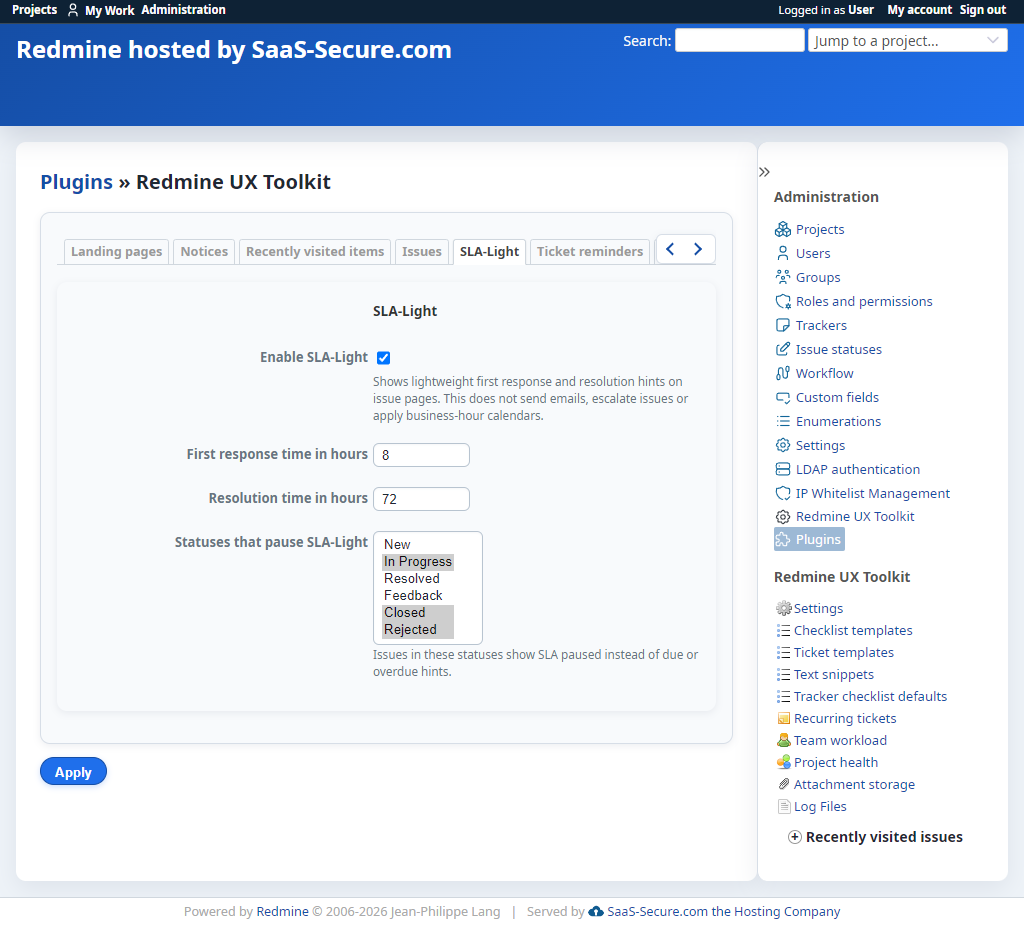
Task: Click the IP Whitelist Management shield icon
Action: click(782, 493)
